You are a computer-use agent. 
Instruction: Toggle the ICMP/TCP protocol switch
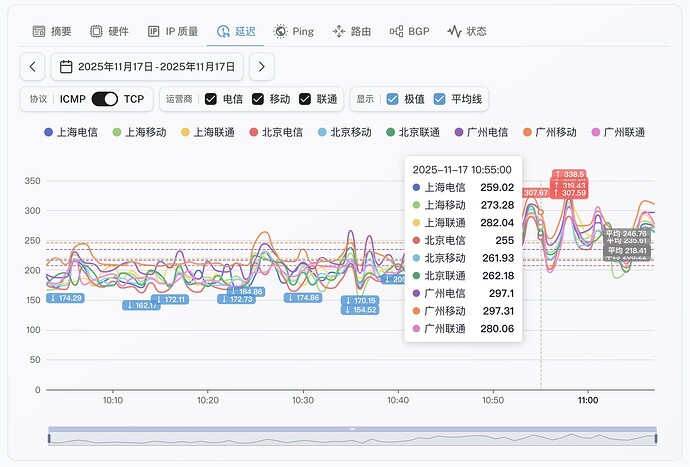pyautogui.click(x=104, y=99)
